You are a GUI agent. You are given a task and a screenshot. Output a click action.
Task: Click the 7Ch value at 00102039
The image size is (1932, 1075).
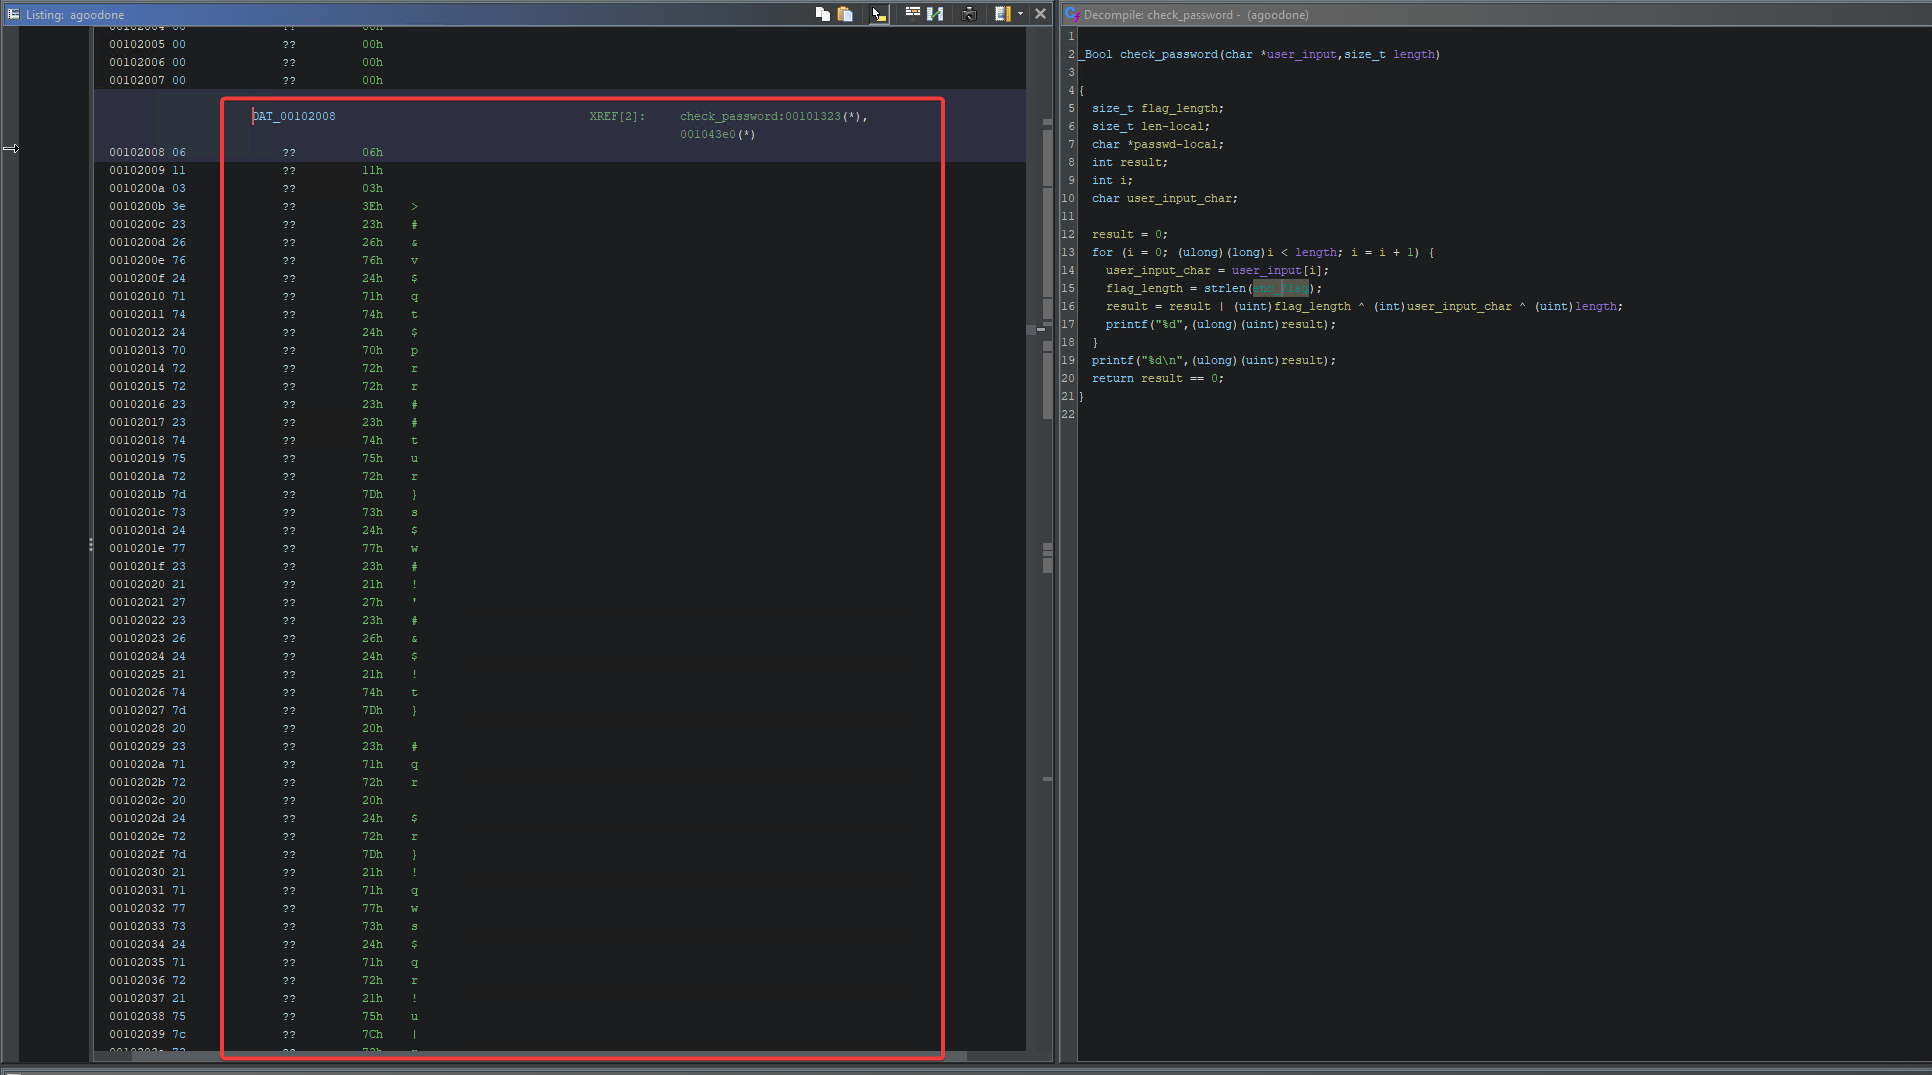372,1034
